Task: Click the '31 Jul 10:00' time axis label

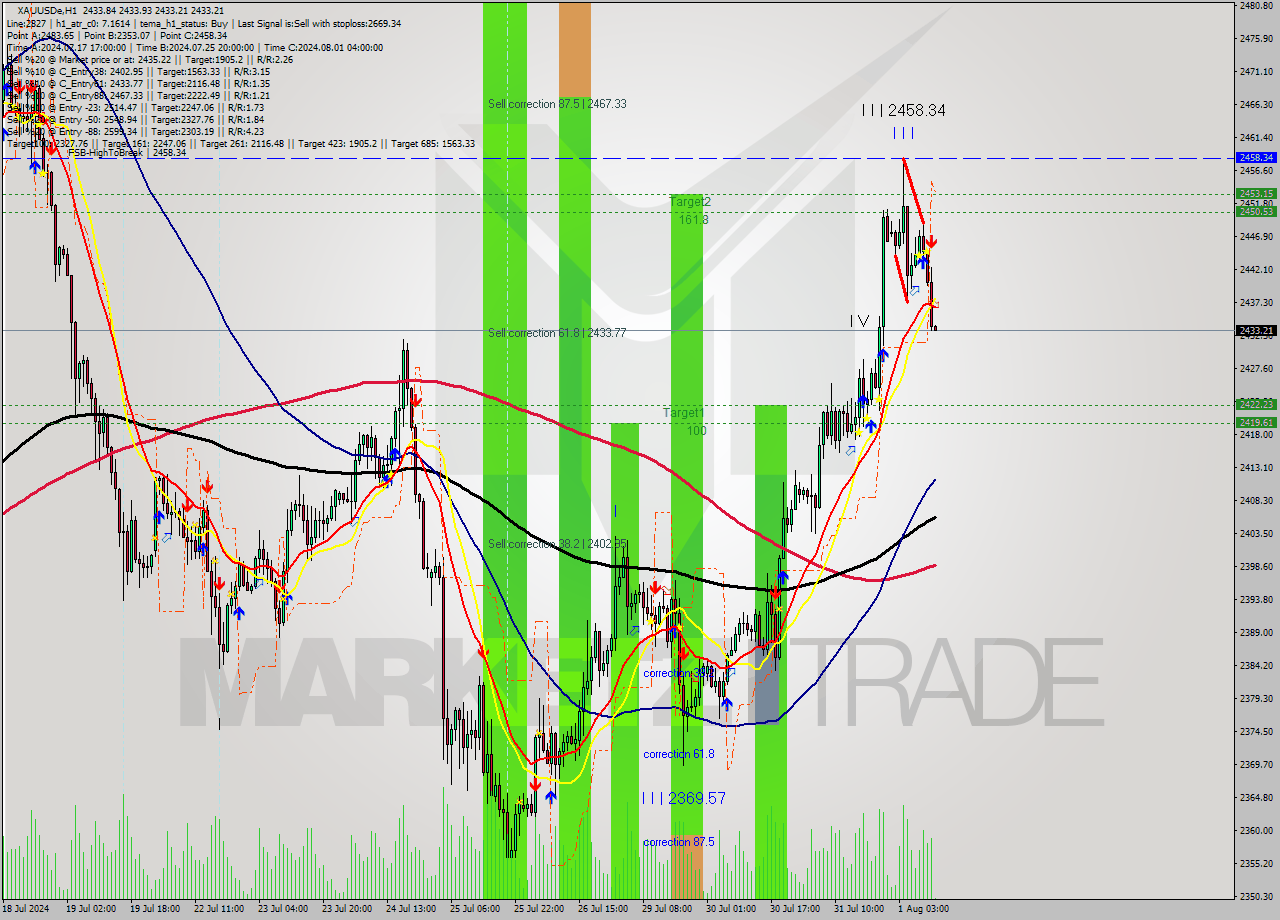Action: click(860, 909)
